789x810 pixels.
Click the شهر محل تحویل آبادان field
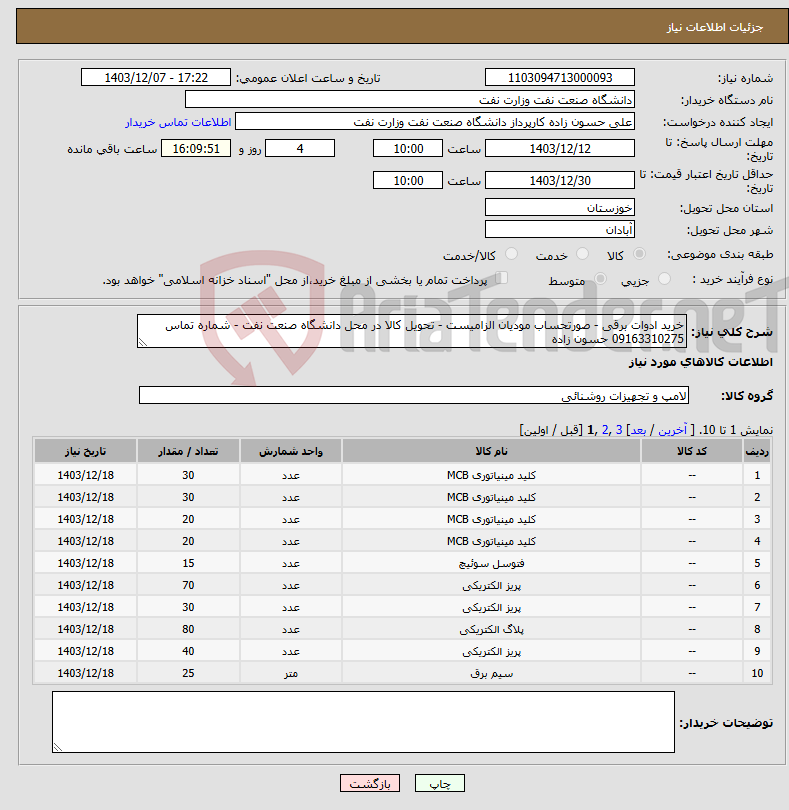[560, 229]
